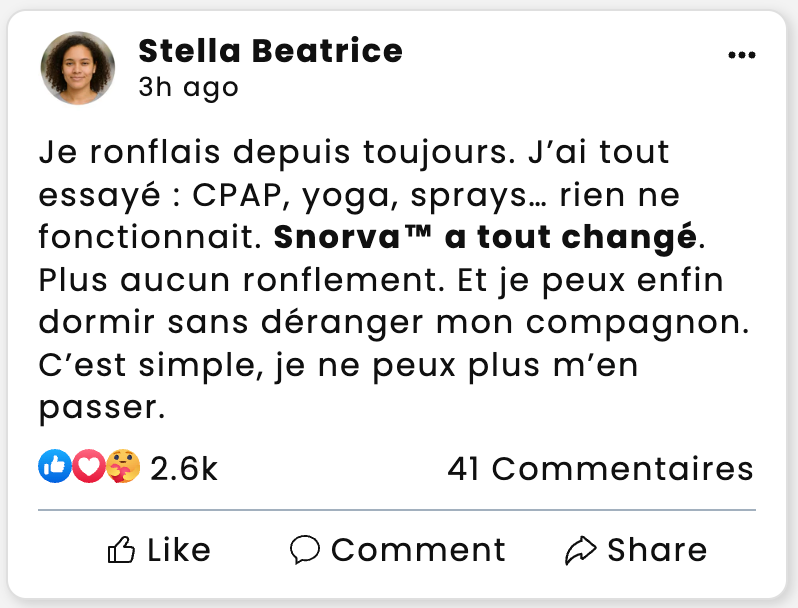Viewport: 798px width, 608px height.
Task: Click the speech bubble Comment icon
Action: pyautogui.click(x=305, y=549)
